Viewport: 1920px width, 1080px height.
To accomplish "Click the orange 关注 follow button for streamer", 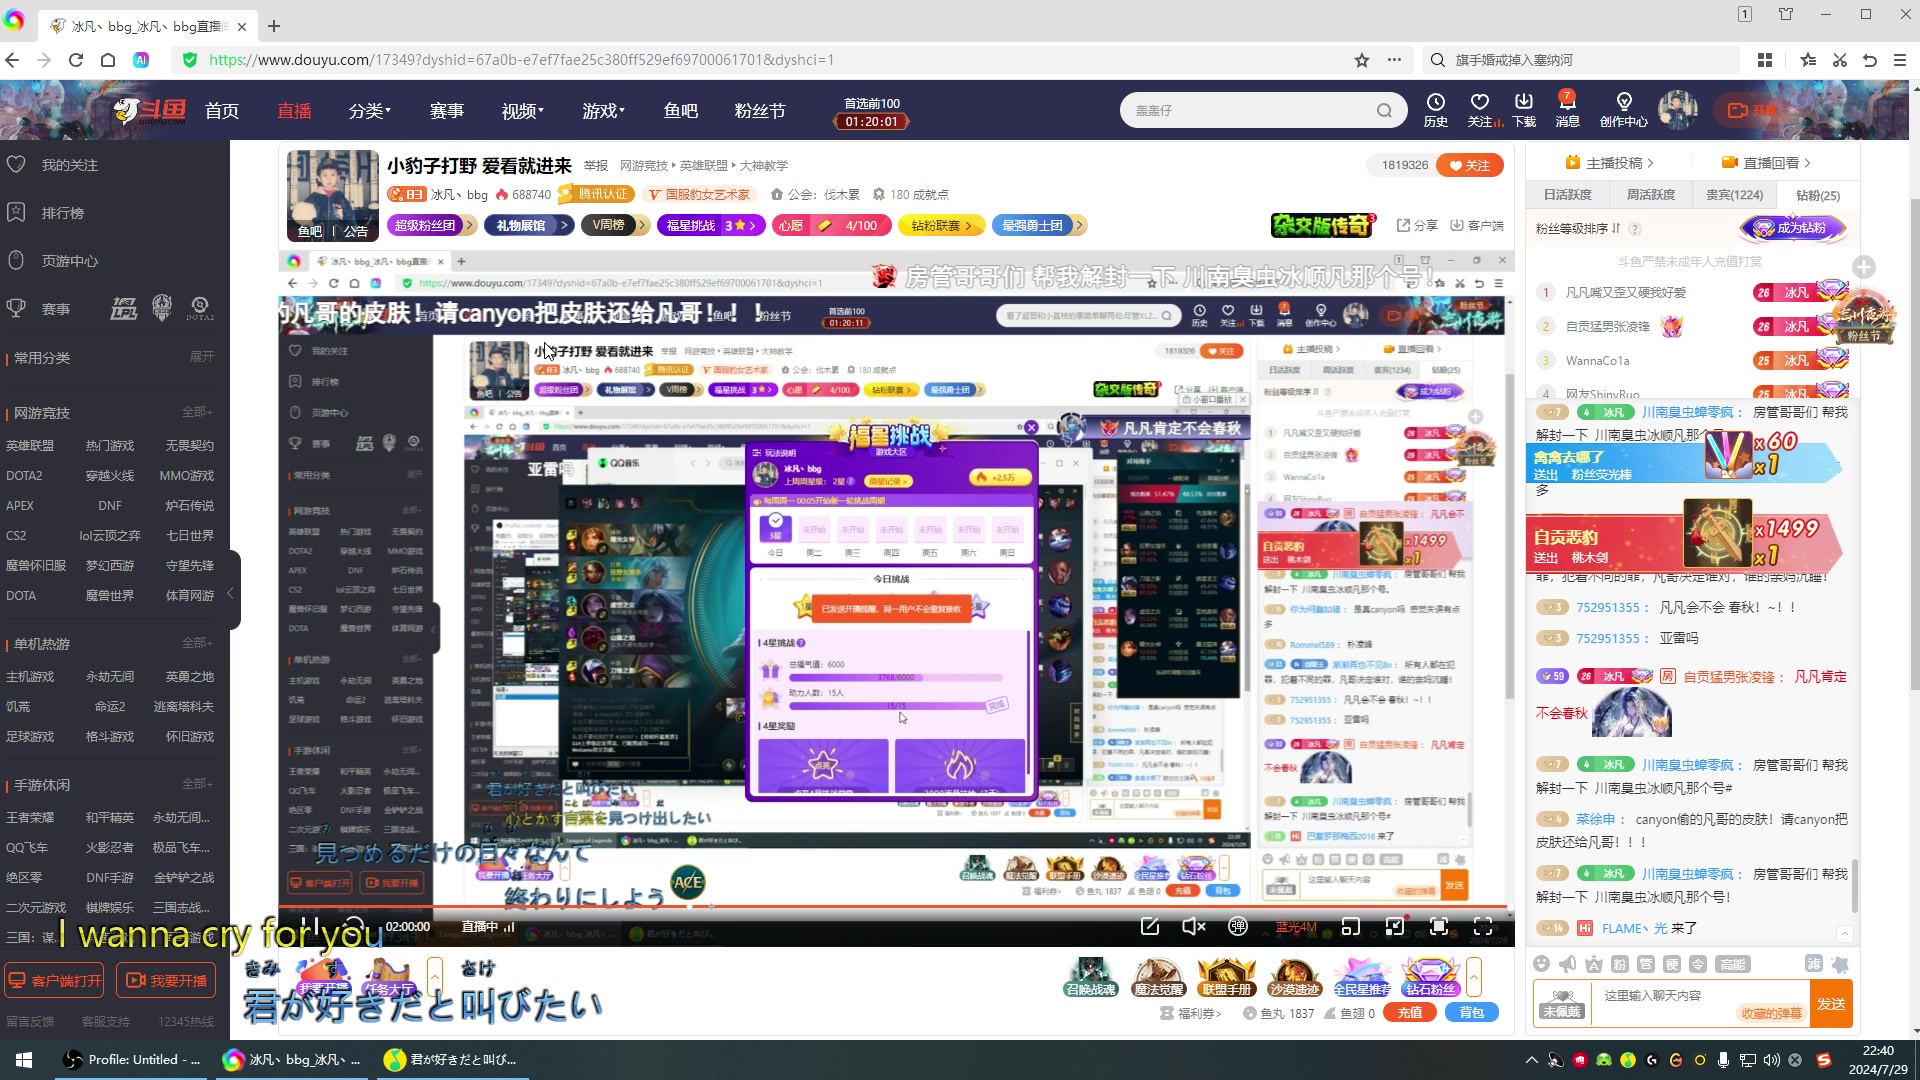I will pyautogui.click(x=1470, y=165).
